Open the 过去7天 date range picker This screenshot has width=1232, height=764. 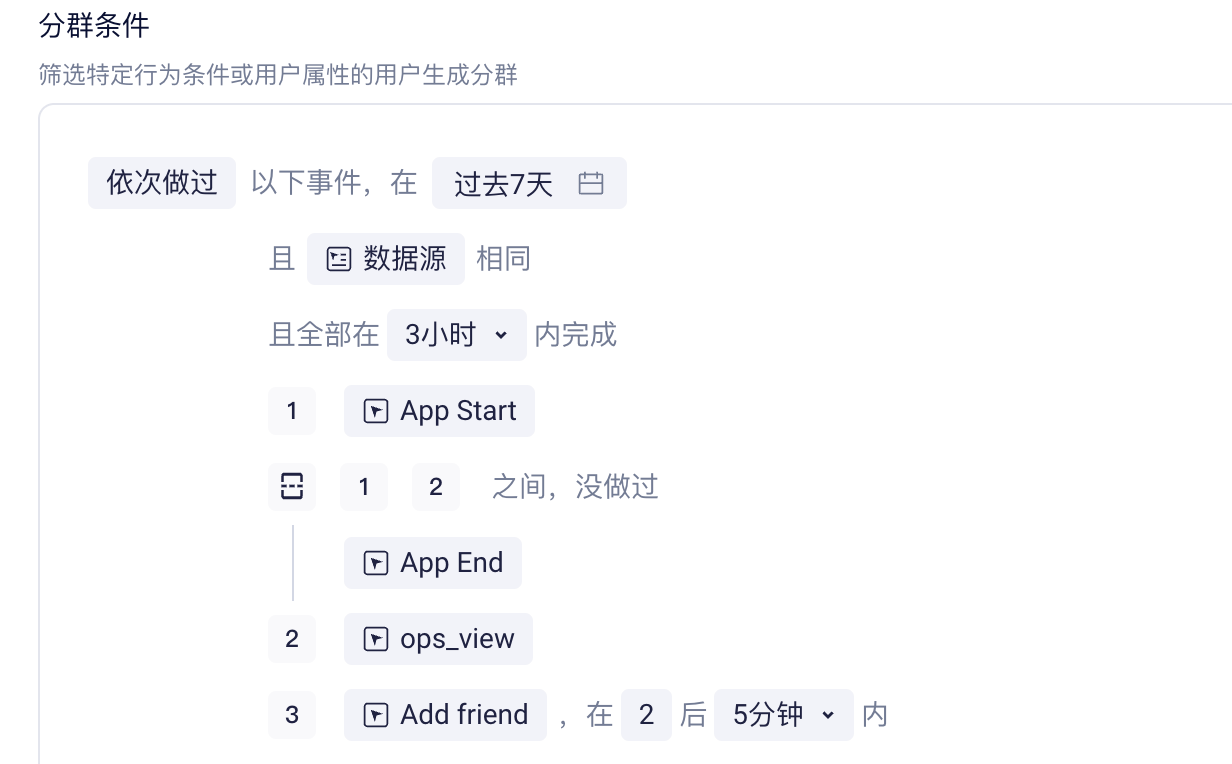pyautogui.click(x=529, y=183)
